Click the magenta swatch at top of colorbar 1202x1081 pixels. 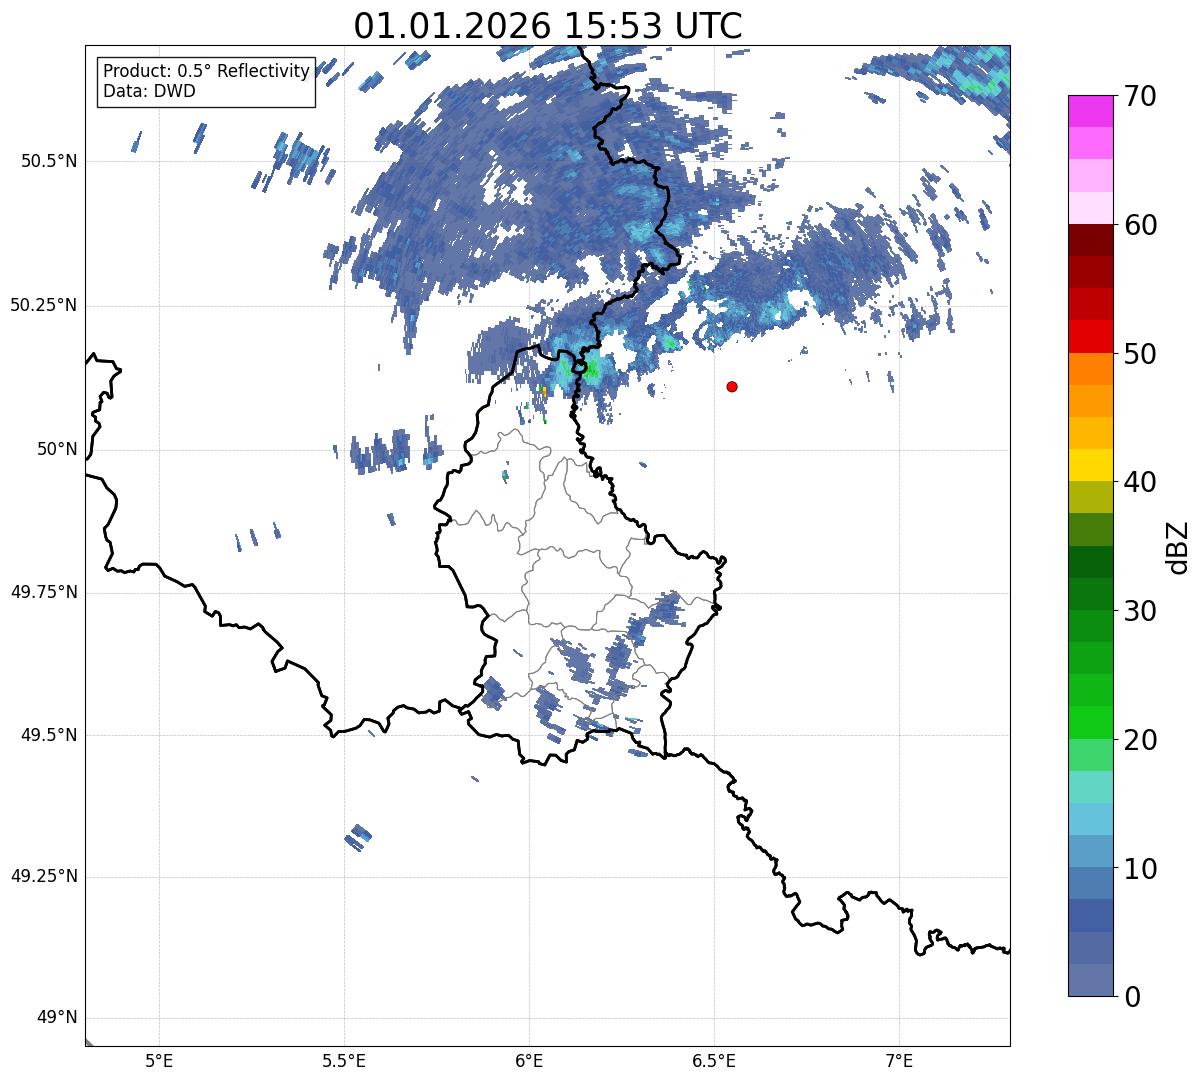[x=1091, y=111]
